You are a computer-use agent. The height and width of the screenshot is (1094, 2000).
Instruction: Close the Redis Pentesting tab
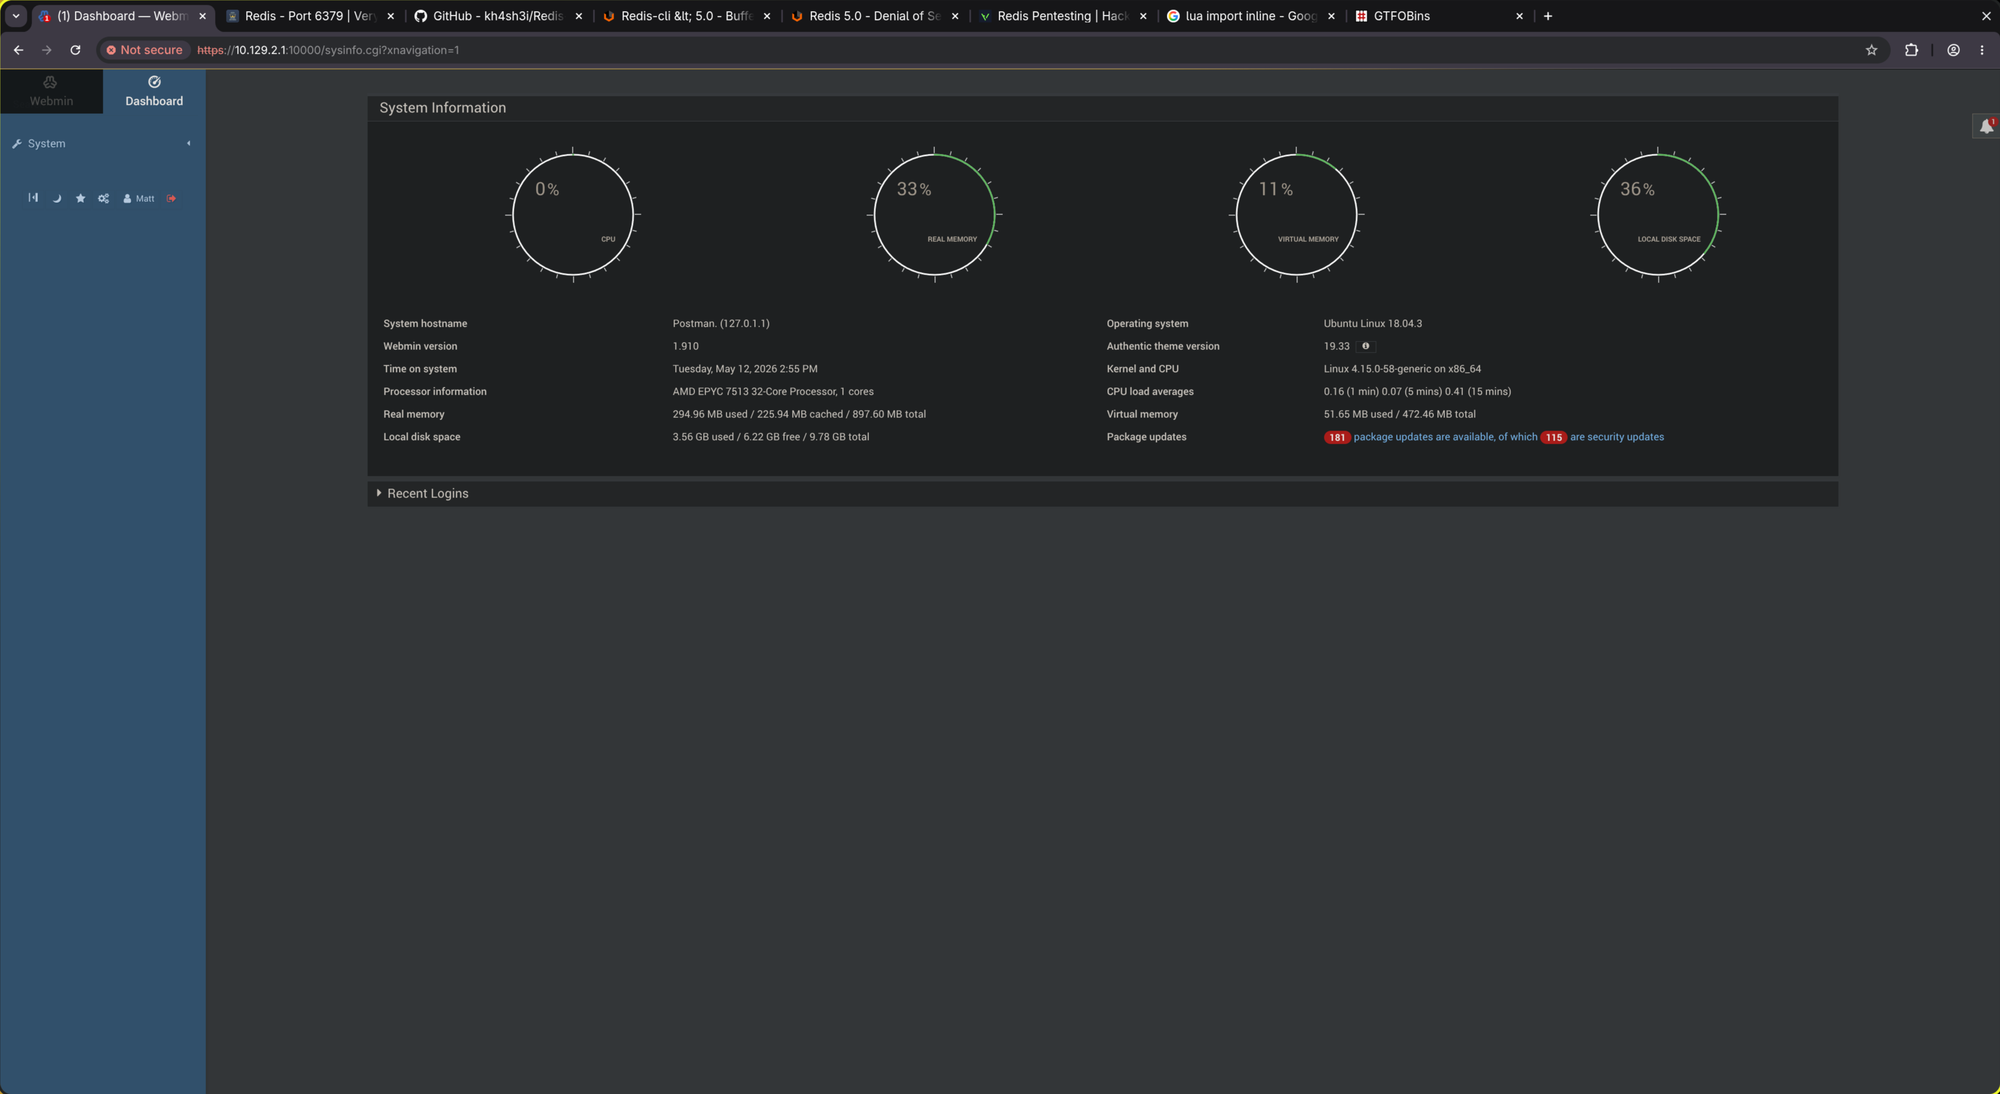(1143, 16)
